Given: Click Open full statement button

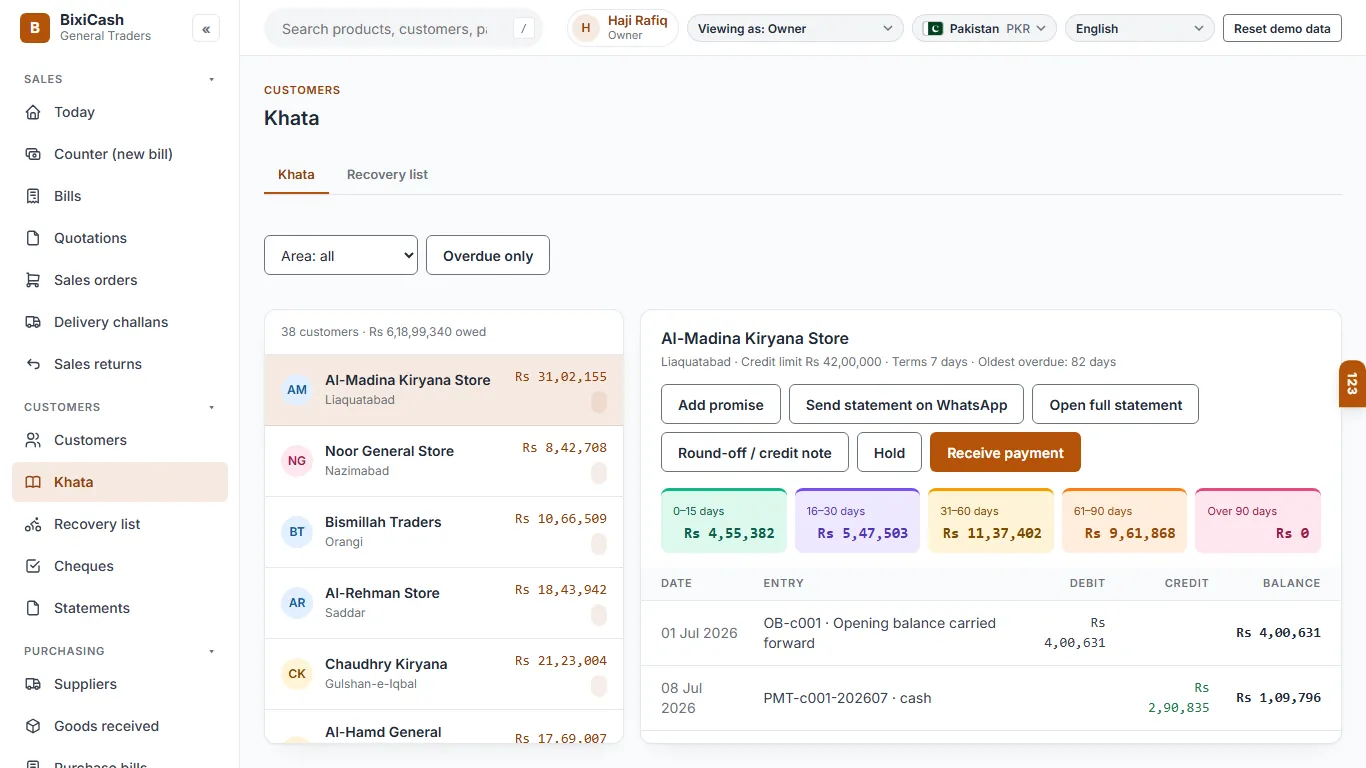Looking at the screenshot, I should [1116, 404].
